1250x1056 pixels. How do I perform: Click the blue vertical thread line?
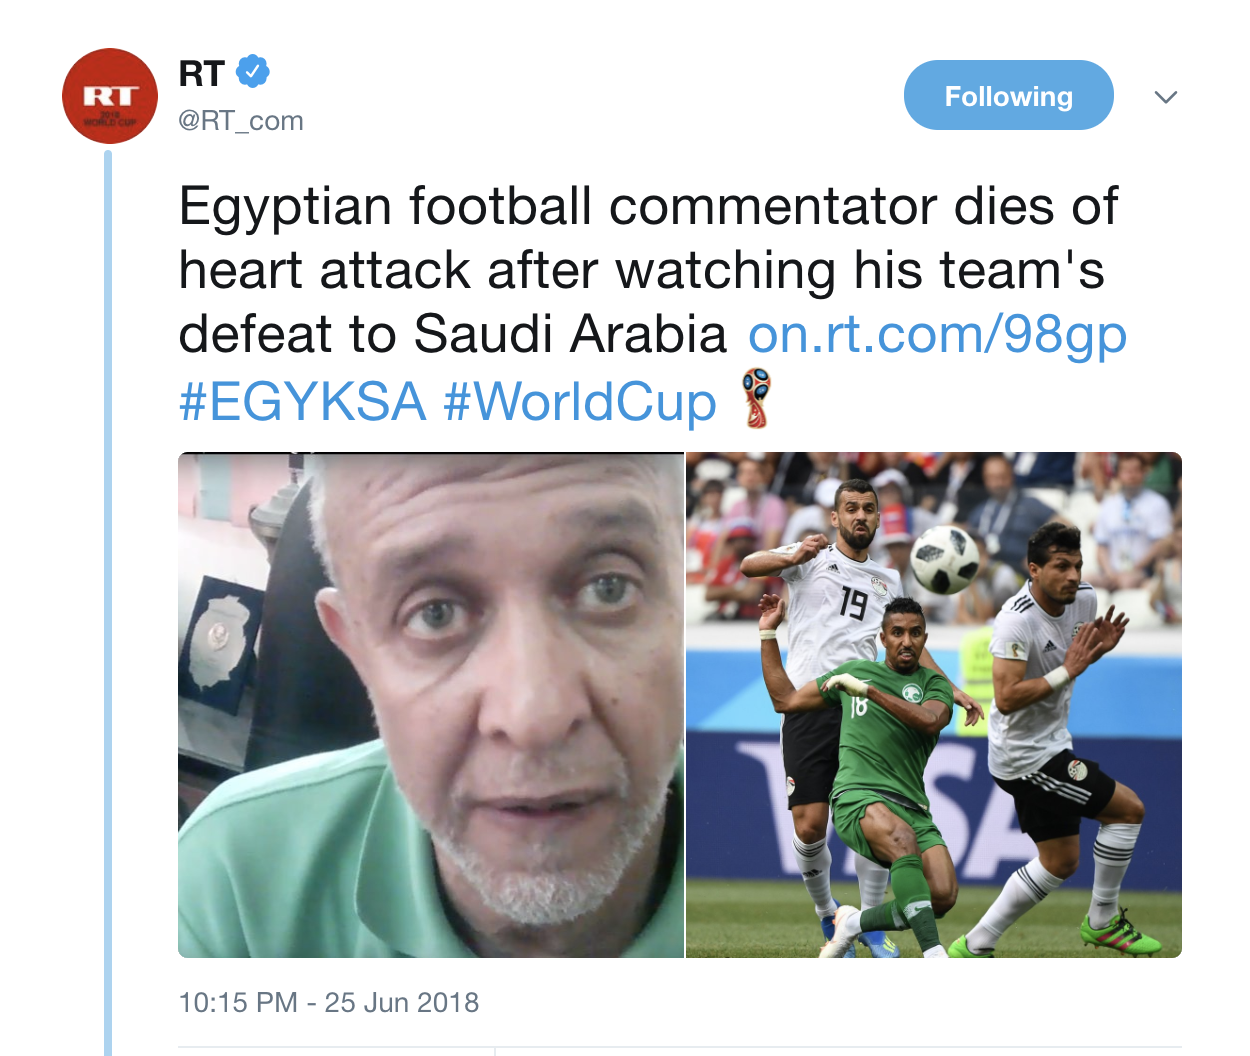click(108, 600)
